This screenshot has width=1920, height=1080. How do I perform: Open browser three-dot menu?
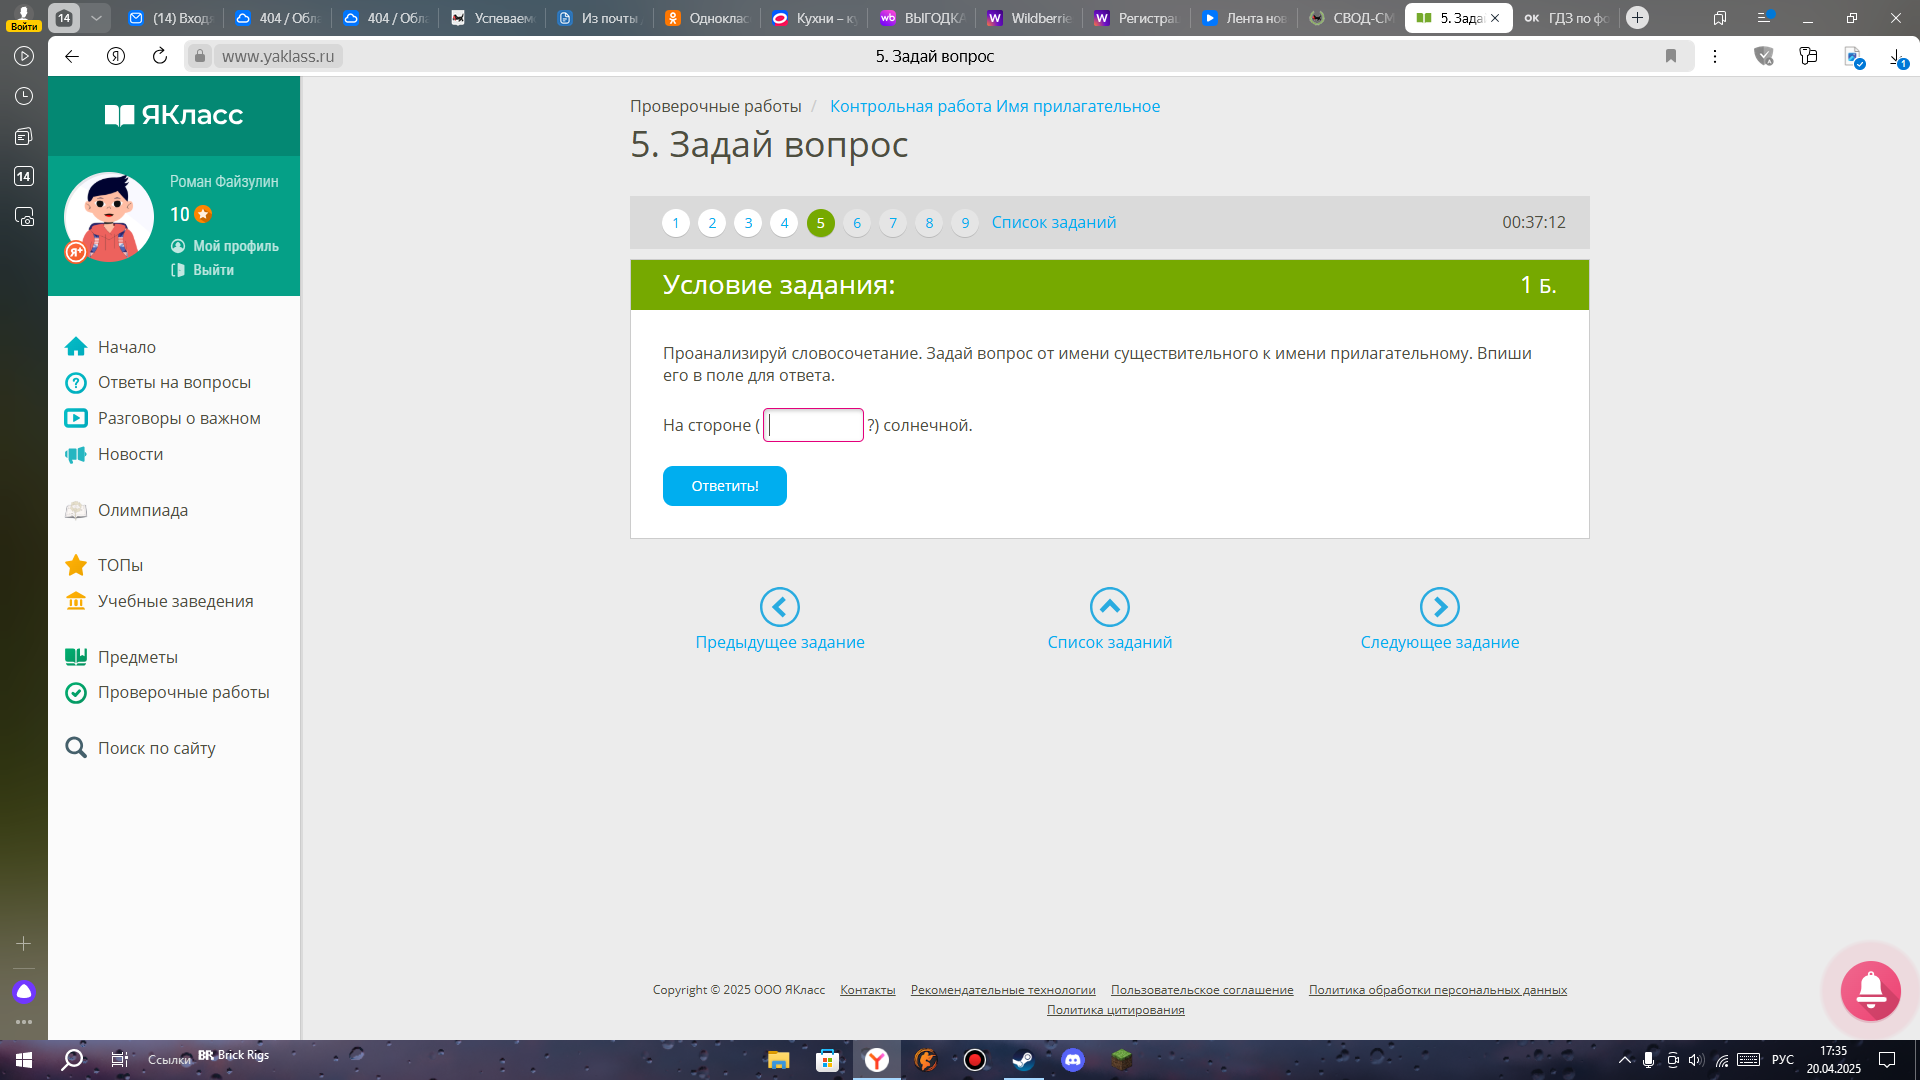point(1715,56)
